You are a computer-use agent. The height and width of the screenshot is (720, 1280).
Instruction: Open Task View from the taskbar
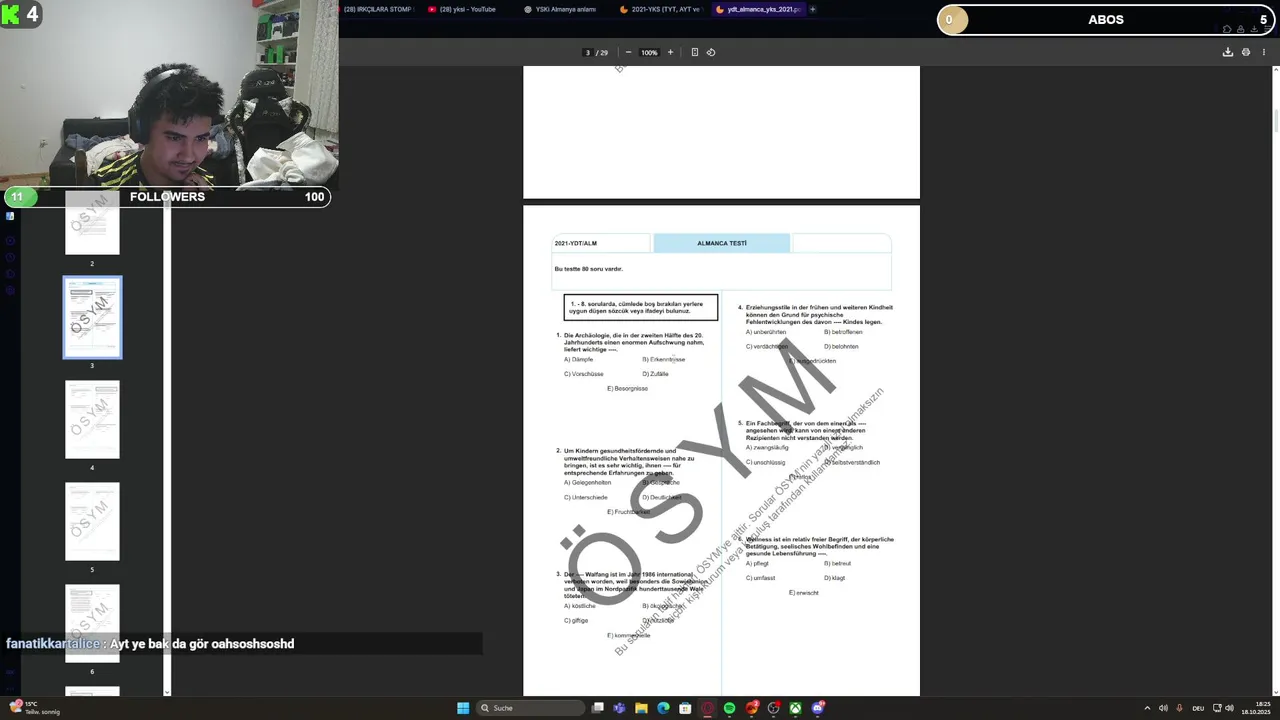point(597,708)
